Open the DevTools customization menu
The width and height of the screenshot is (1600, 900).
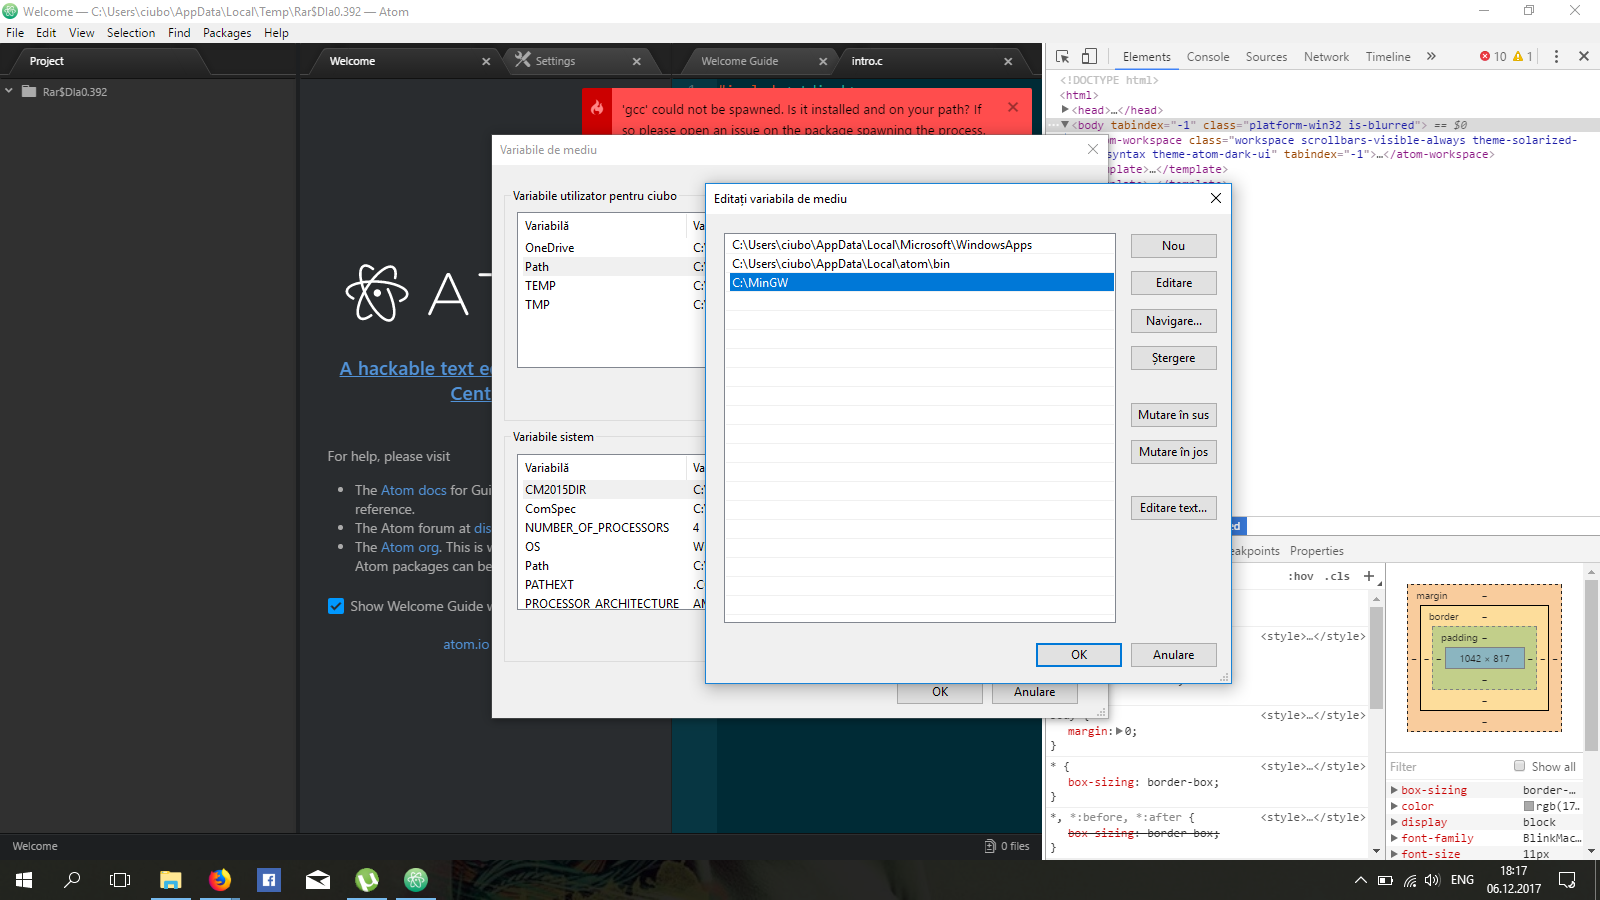(x=1556, y=57)
